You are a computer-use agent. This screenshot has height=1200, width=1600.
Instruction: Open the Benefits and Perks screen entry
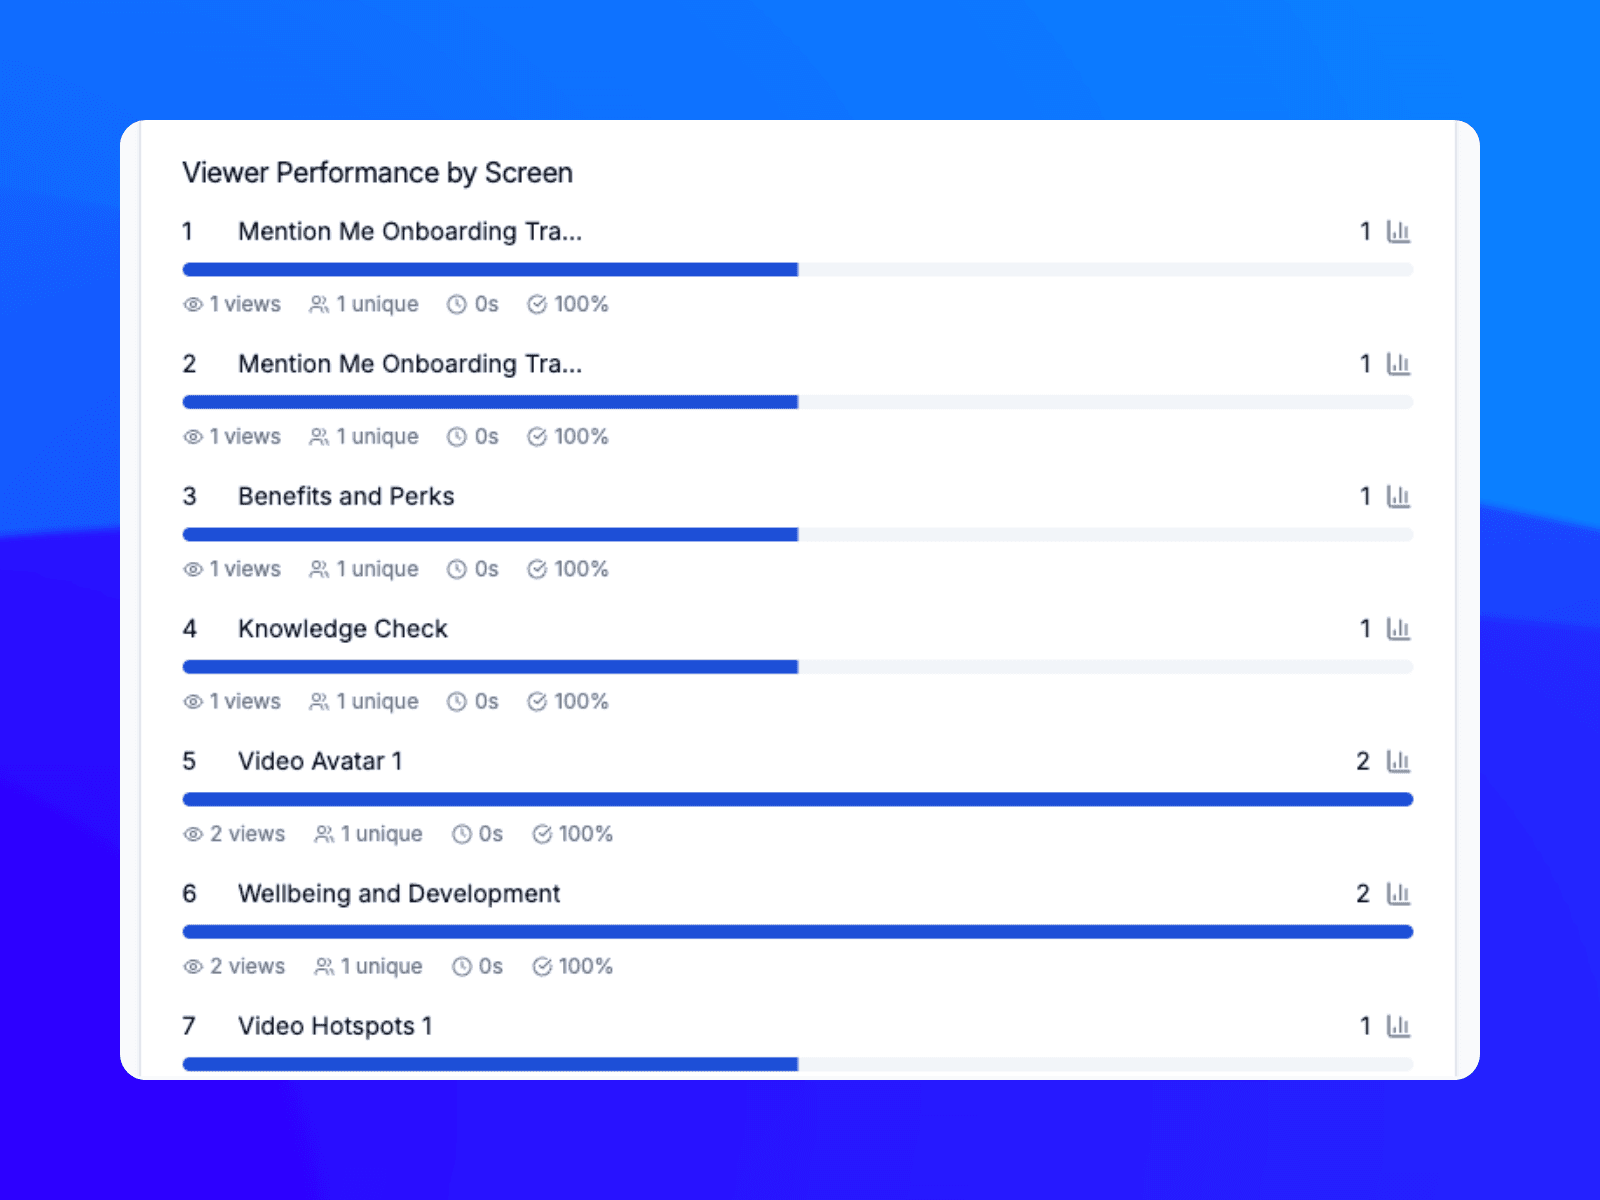pyautogui.click(x=345, y=496)
